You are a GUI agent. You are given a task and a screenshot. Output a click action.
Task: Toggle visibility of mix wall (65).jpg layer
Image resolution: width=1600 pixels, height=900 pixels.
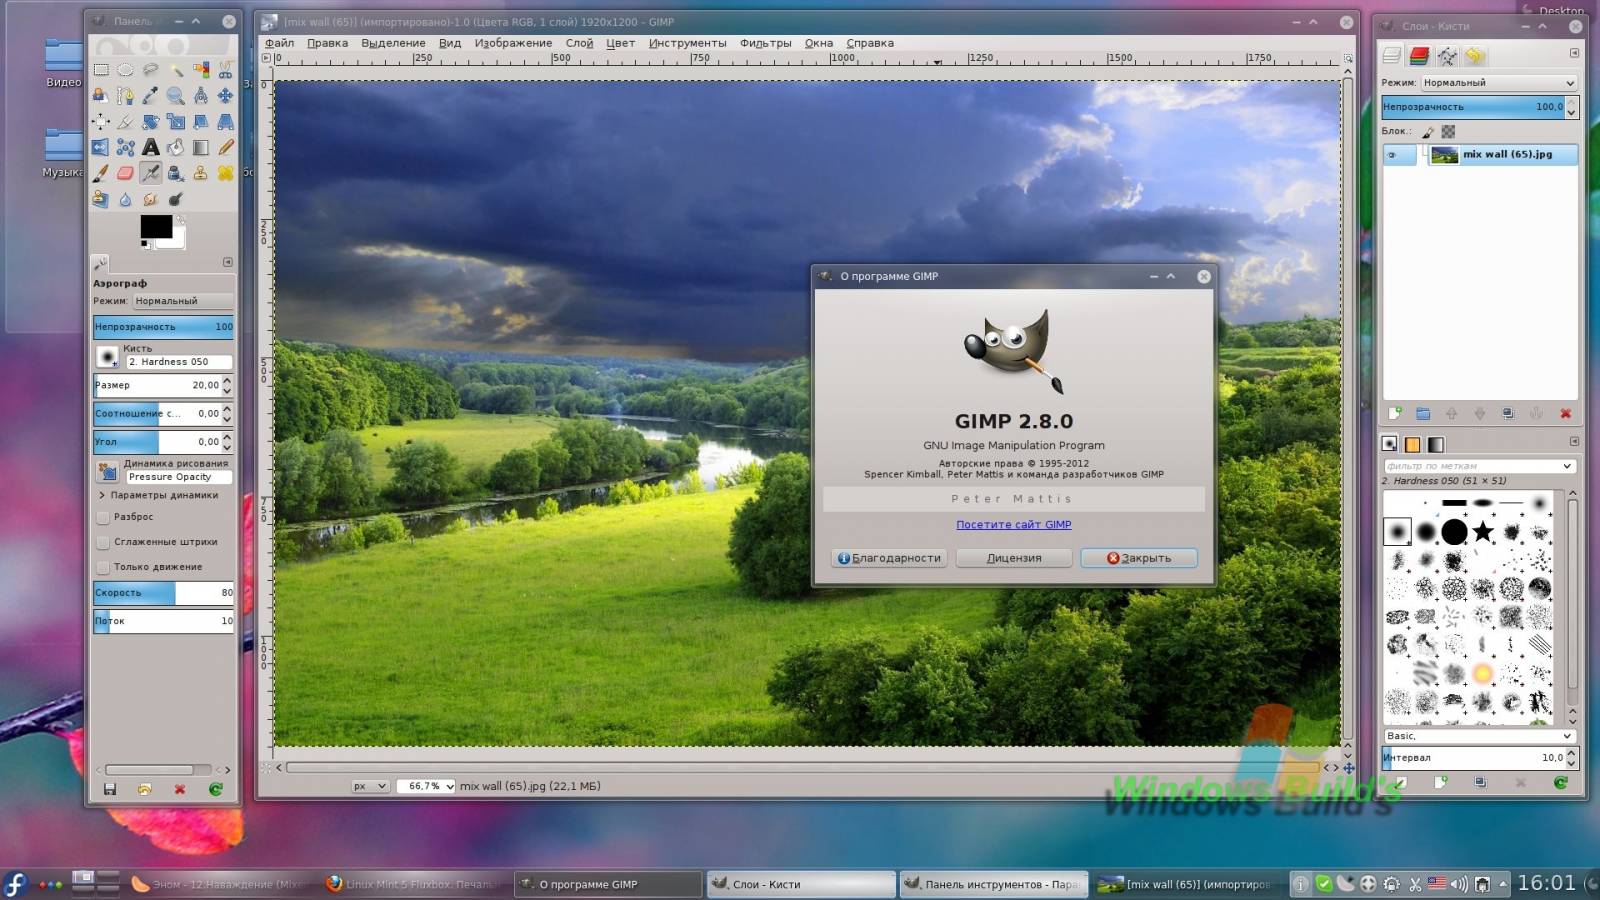pos(1392,155)
